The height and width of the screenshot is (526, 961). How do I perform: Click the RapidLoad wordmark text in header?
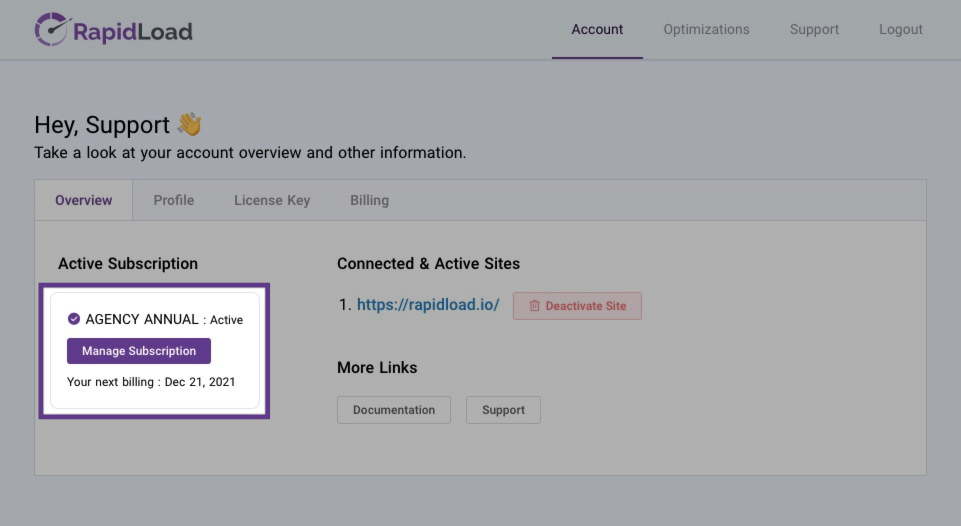[x=132, y=32]
